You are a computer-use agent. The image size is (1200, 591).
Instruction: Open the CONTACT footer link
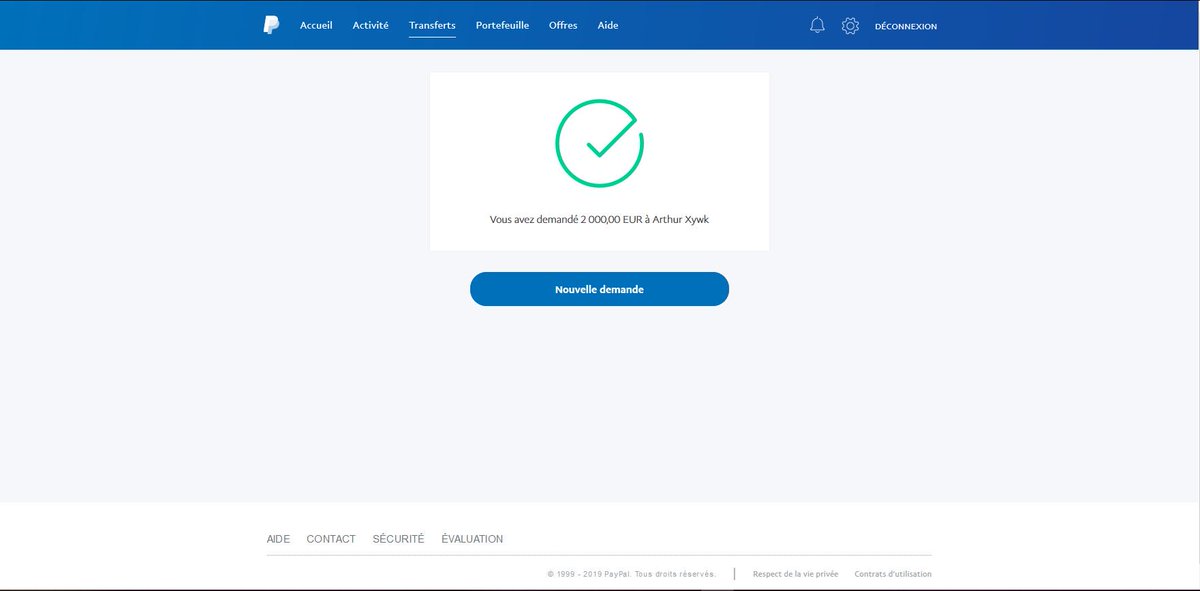pos(331,539)
